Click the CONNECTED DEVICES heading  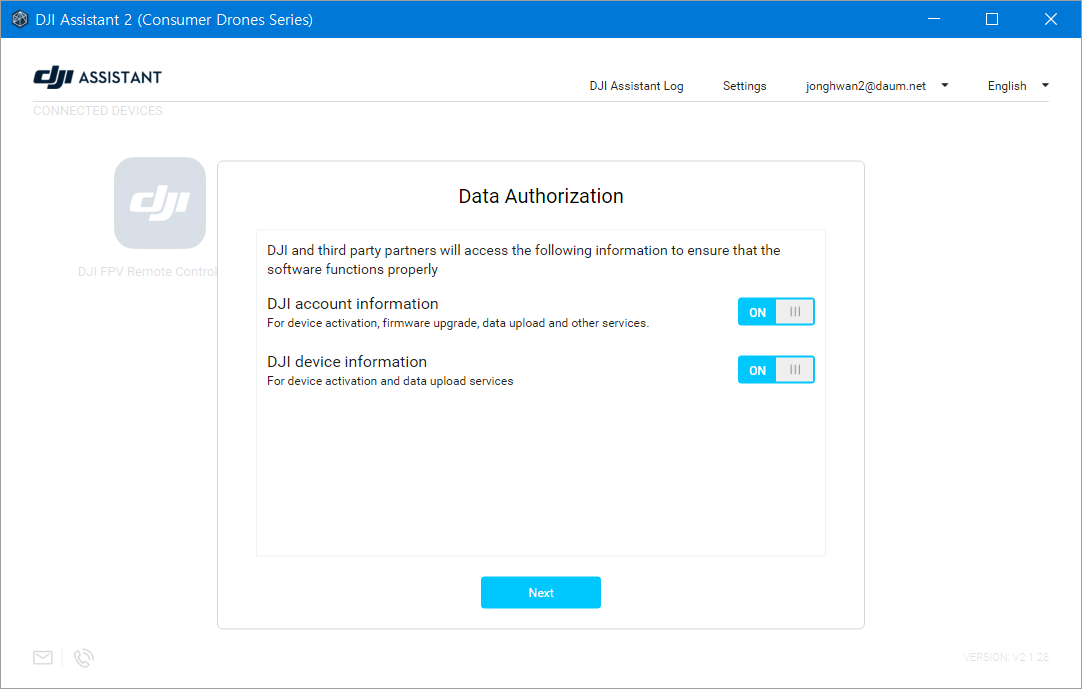pyautogui.click(x=98, y=110)
